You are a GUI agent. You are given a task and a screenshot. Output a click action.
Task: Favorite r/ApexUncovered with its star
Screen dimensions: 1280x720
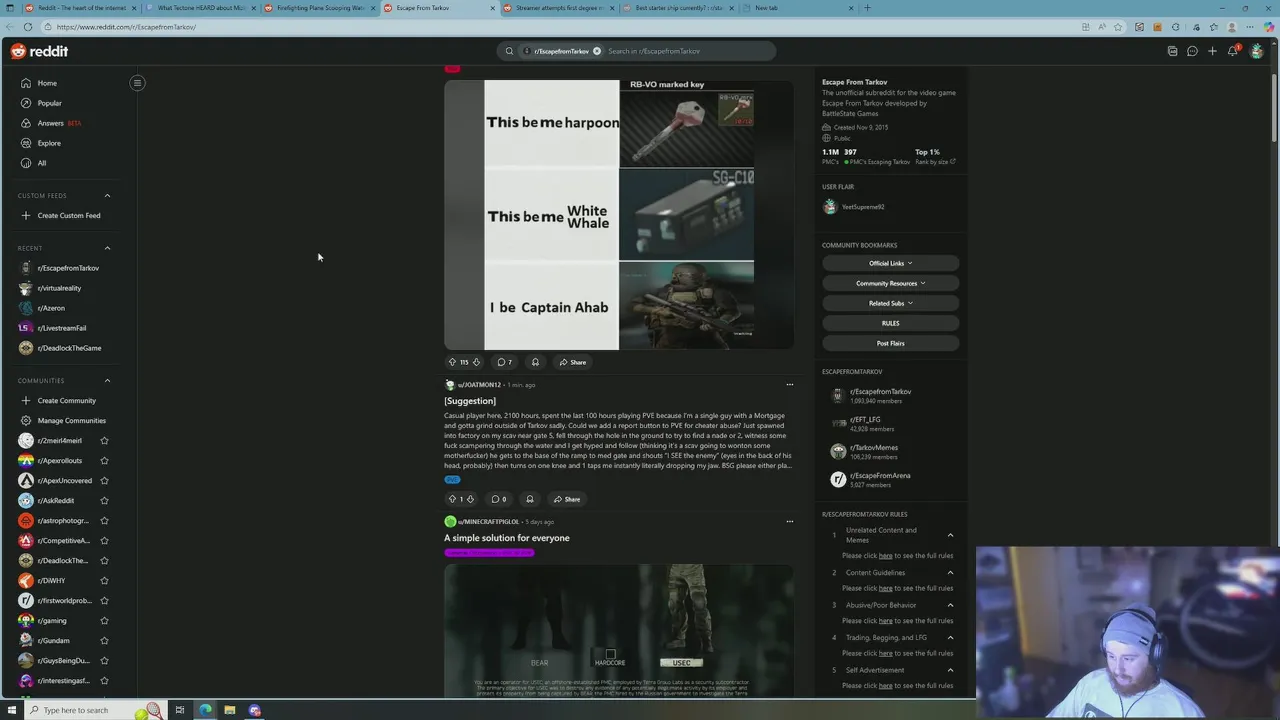(x=104, y=480)
